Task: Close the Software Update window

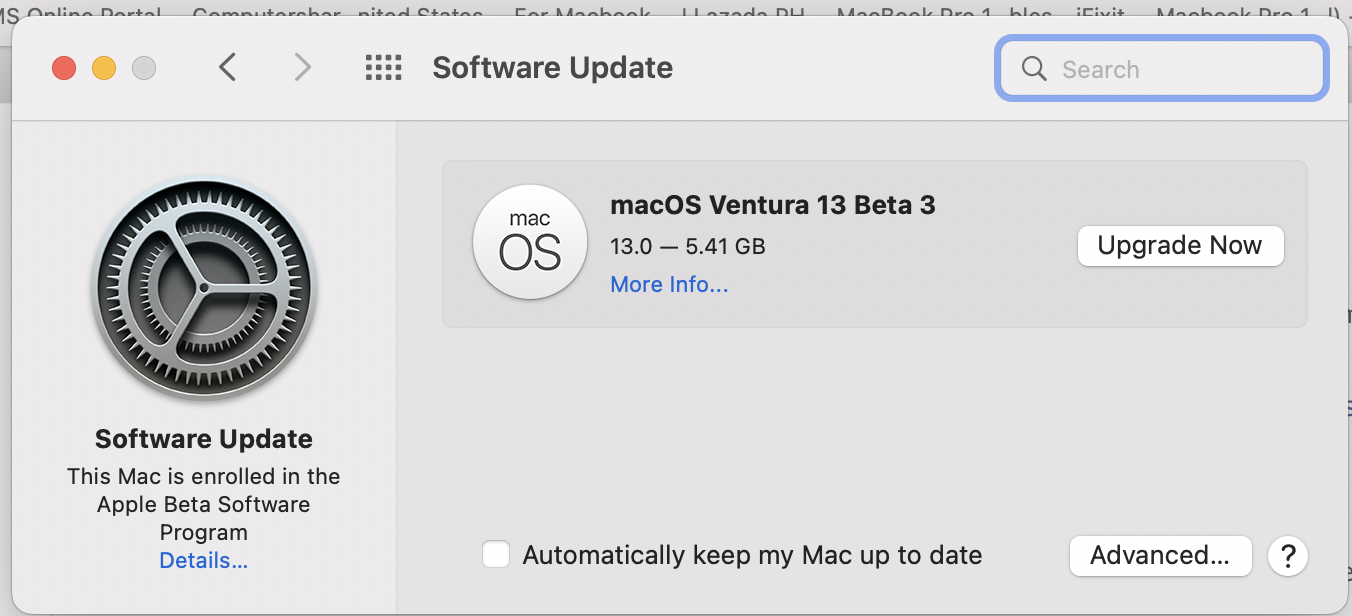Action: pyautogui.click(x=64, y=68)
